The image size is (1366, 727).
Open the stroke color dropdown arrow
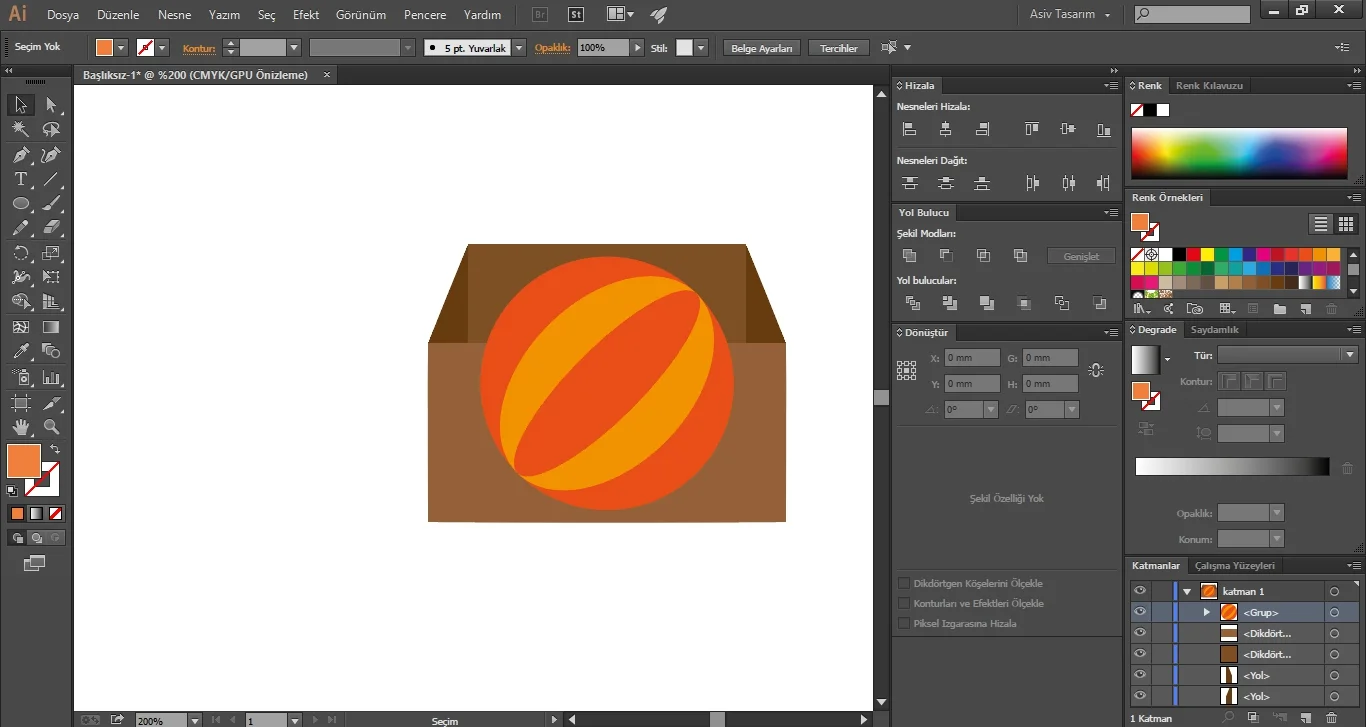click(162, 47)
